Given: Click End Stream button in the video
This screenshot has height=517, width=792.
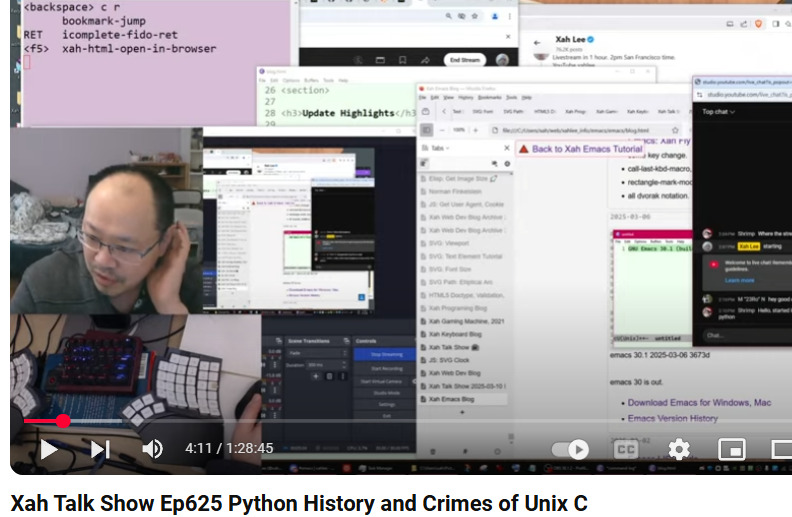Looking at the screenshot, I should coord(465,60).
